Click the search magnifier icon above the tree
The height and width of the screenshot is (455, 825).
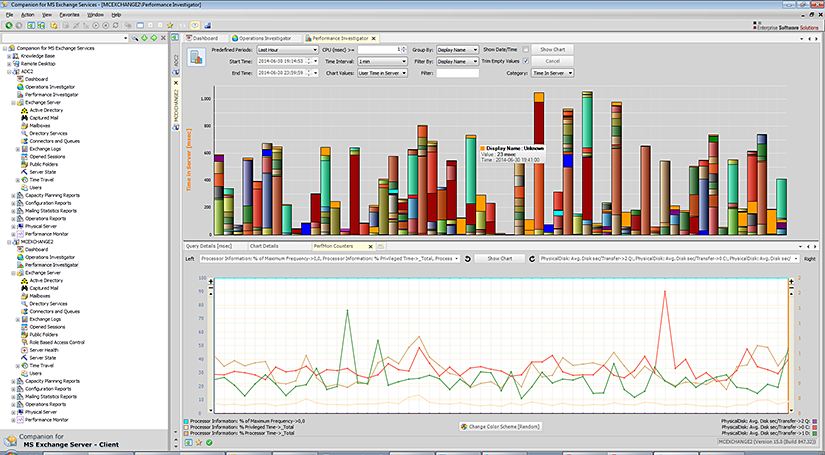coord(135,38)
